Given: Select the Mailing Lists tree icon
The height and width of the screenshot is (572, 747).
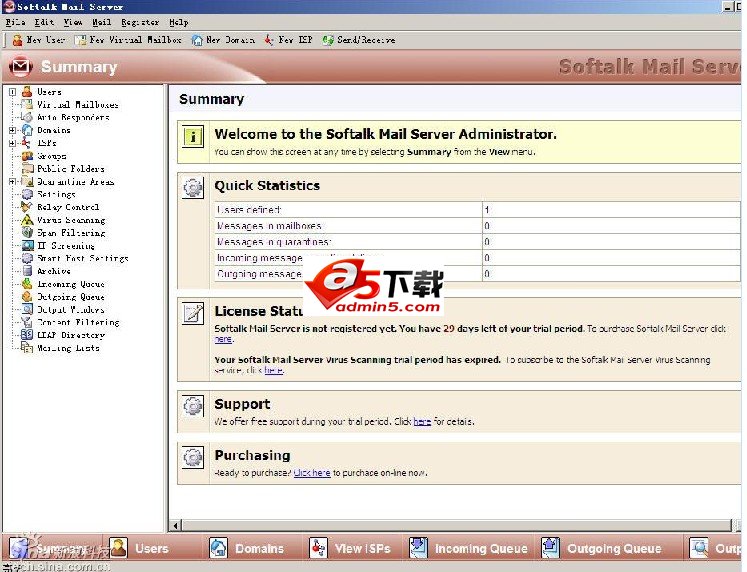Looking at the screenshot, I should [27, 348].
